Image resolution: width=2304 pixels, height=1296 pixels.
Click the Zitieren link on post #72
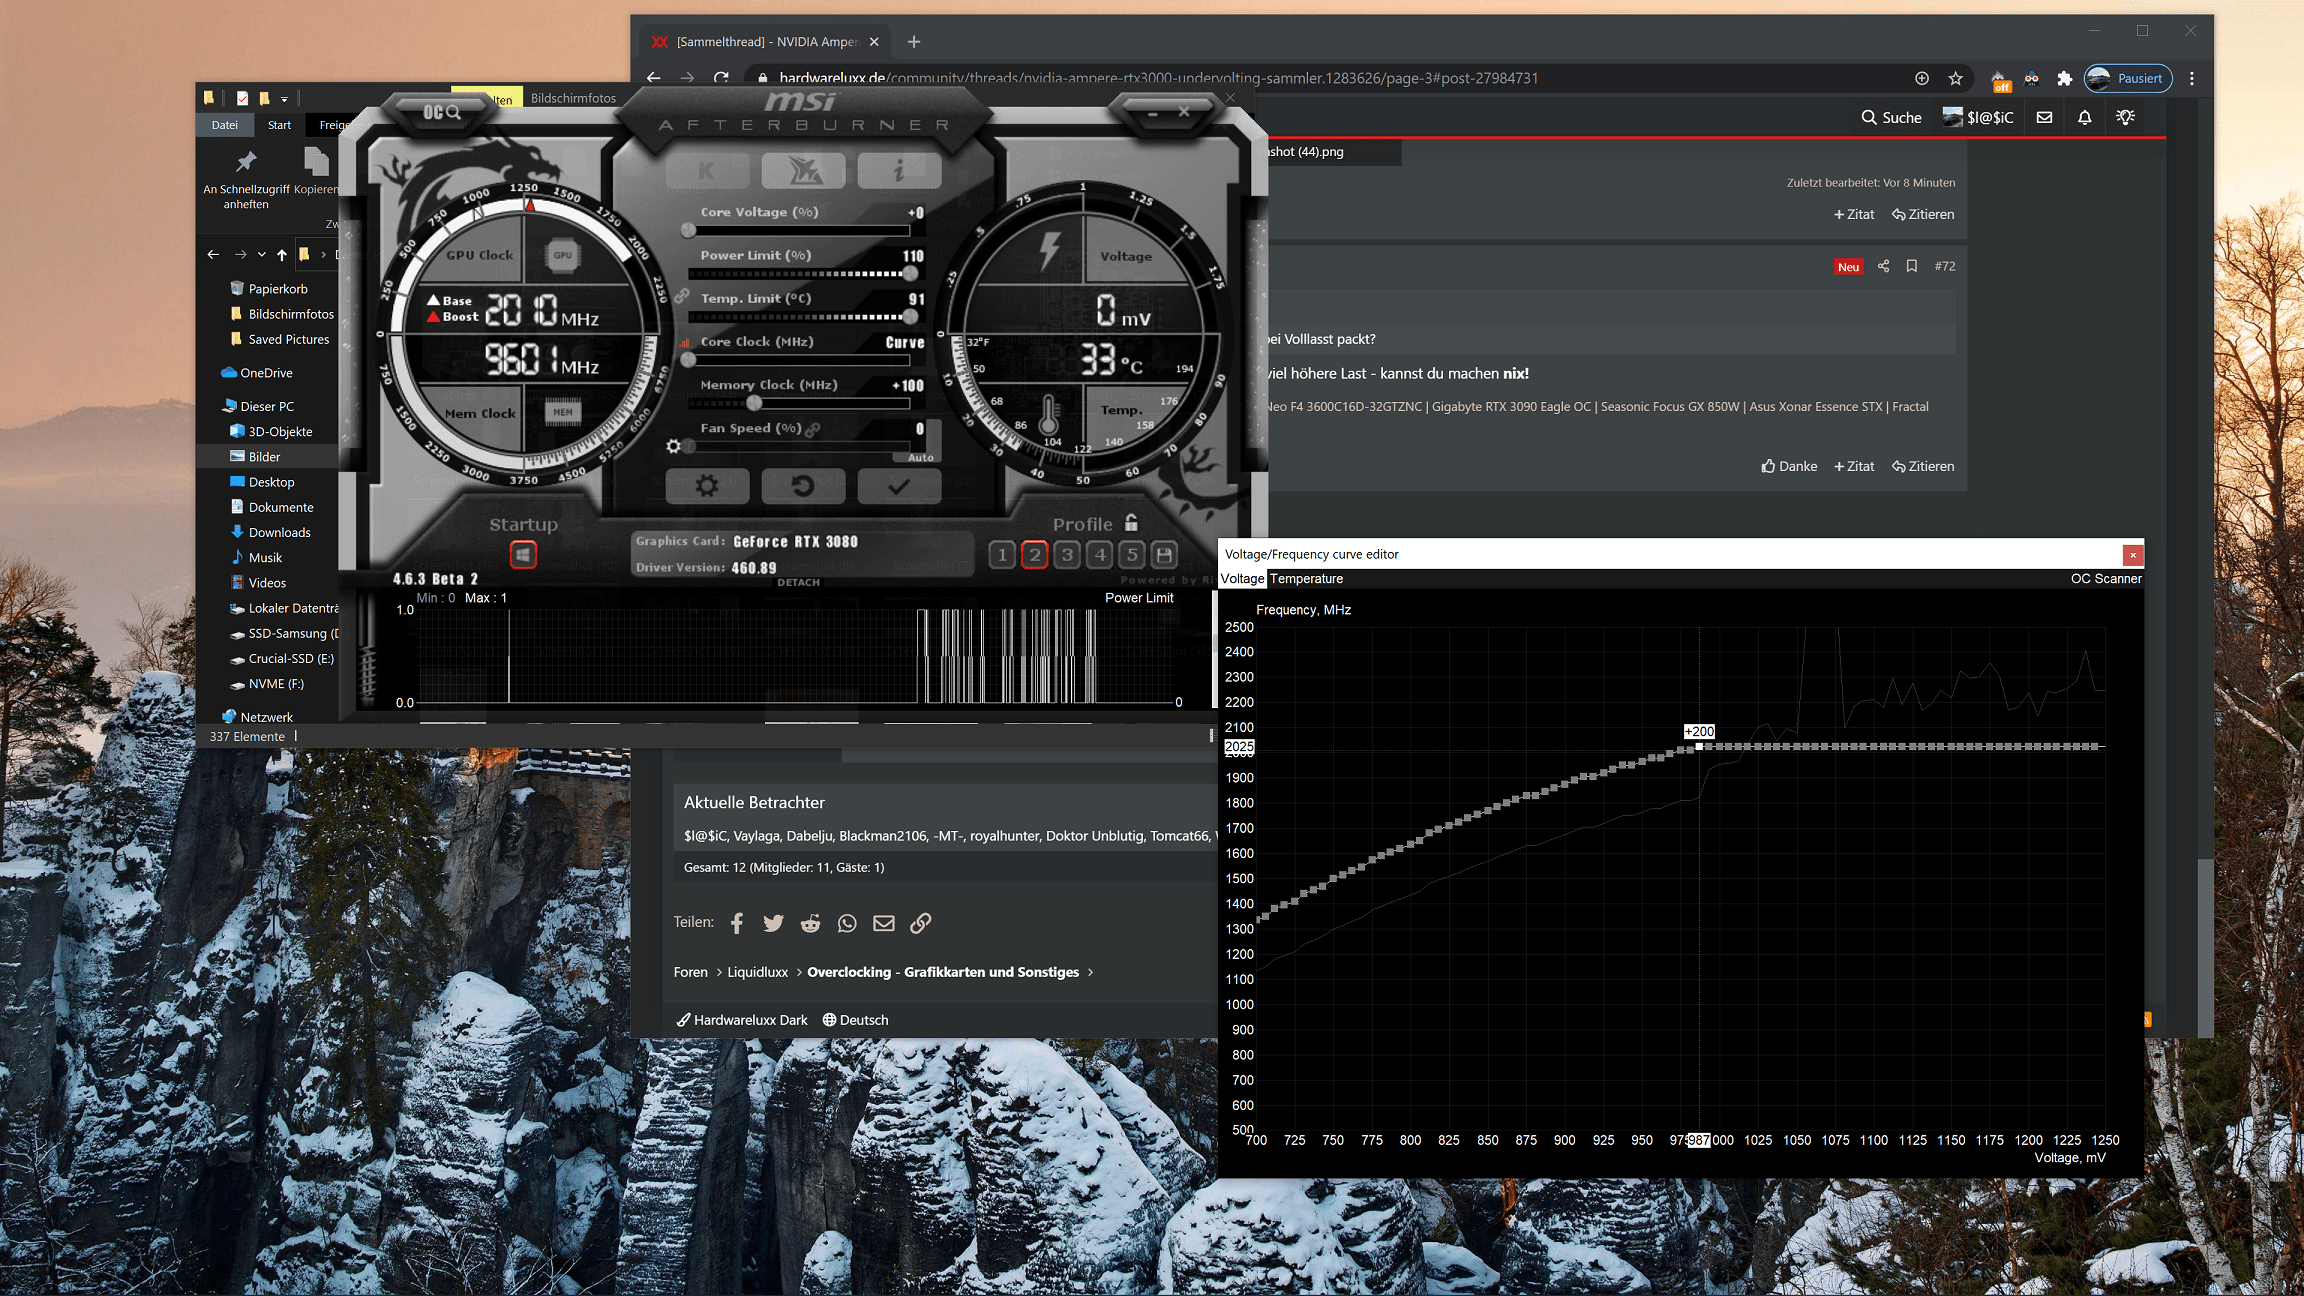pos(1923,467)
